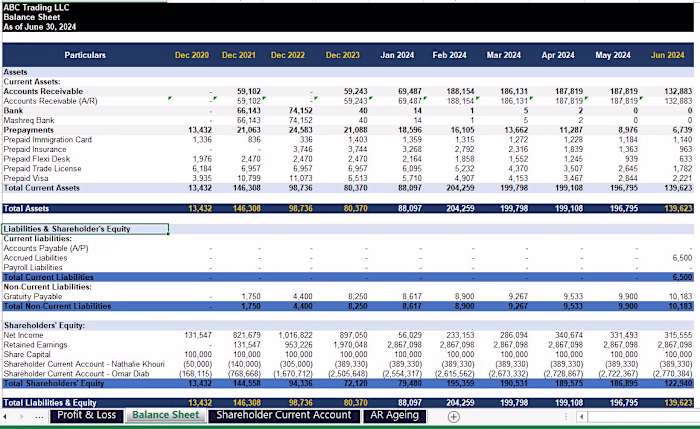The height and width of the screenshot is (429, 700).
Task: Click the 'ABC Trading LLC' title cell
Action: 36,8
